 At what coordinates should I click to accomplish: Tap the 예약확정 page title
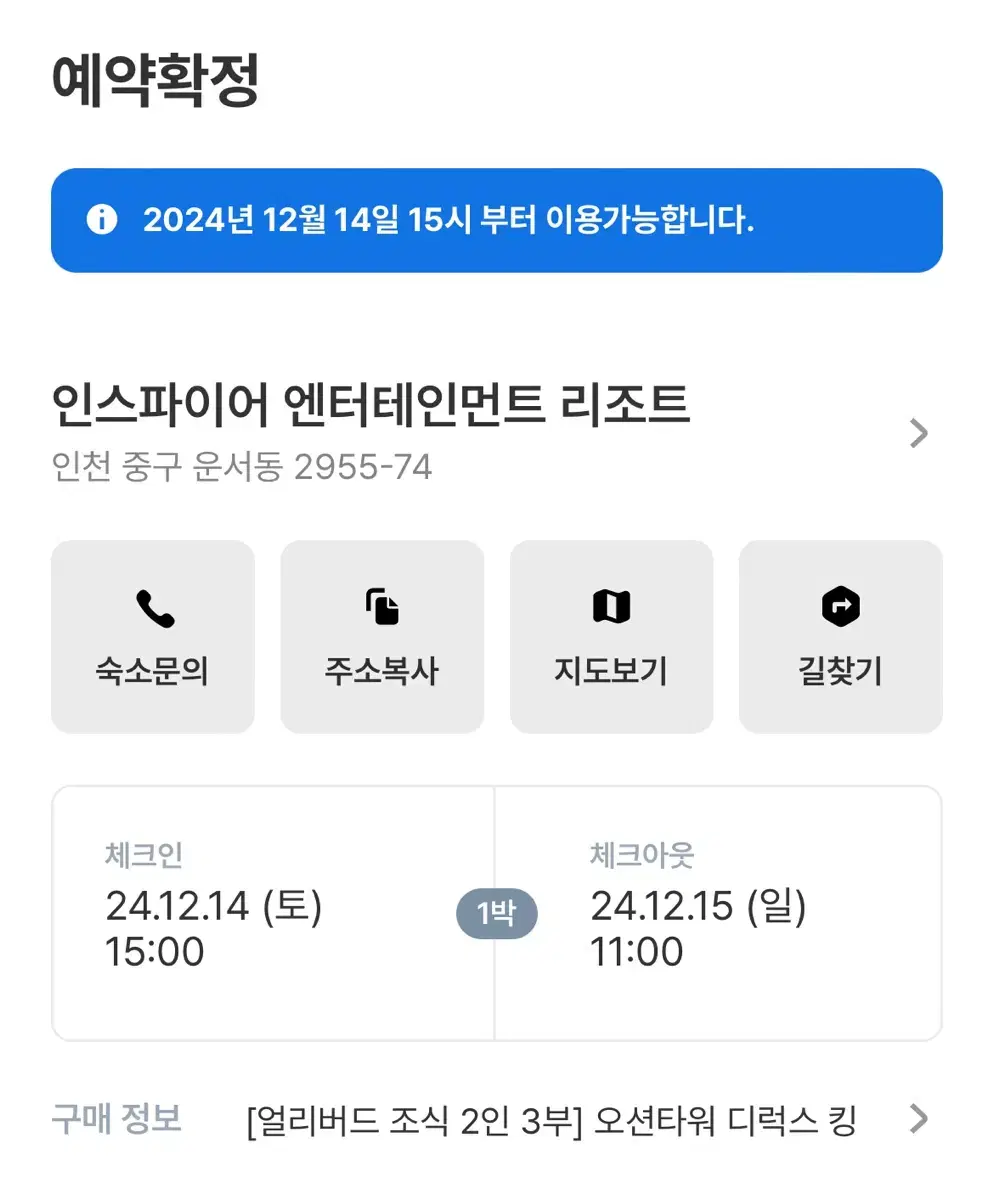pyautogui.click(x=155, y=80)
